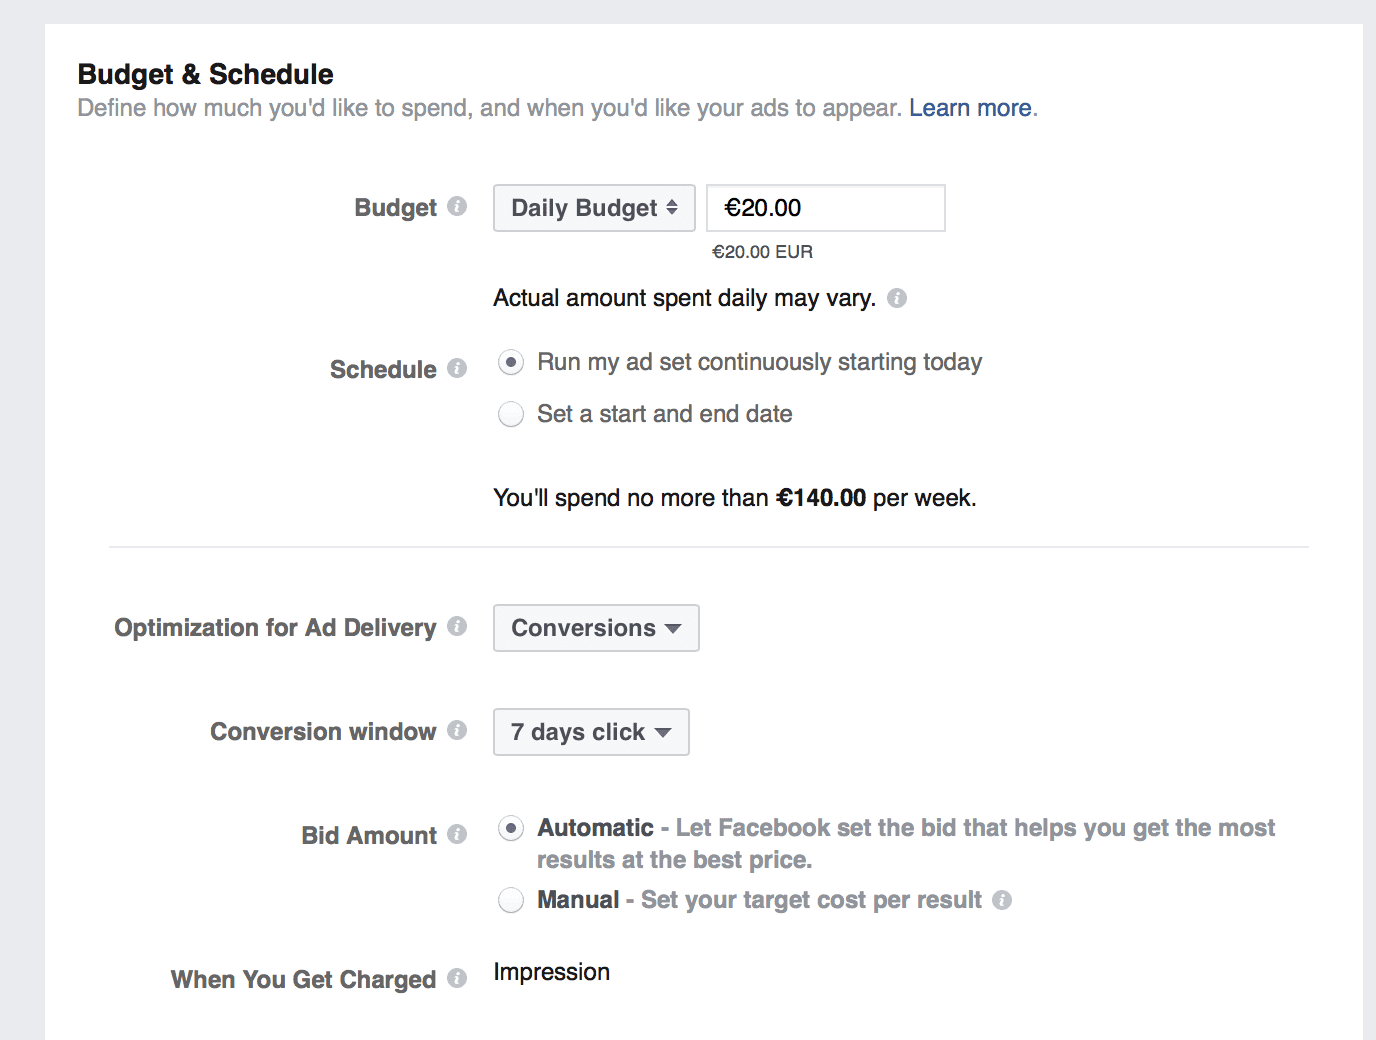Select 'Run my ad set continuously' radio button

(x=511, y=362)
